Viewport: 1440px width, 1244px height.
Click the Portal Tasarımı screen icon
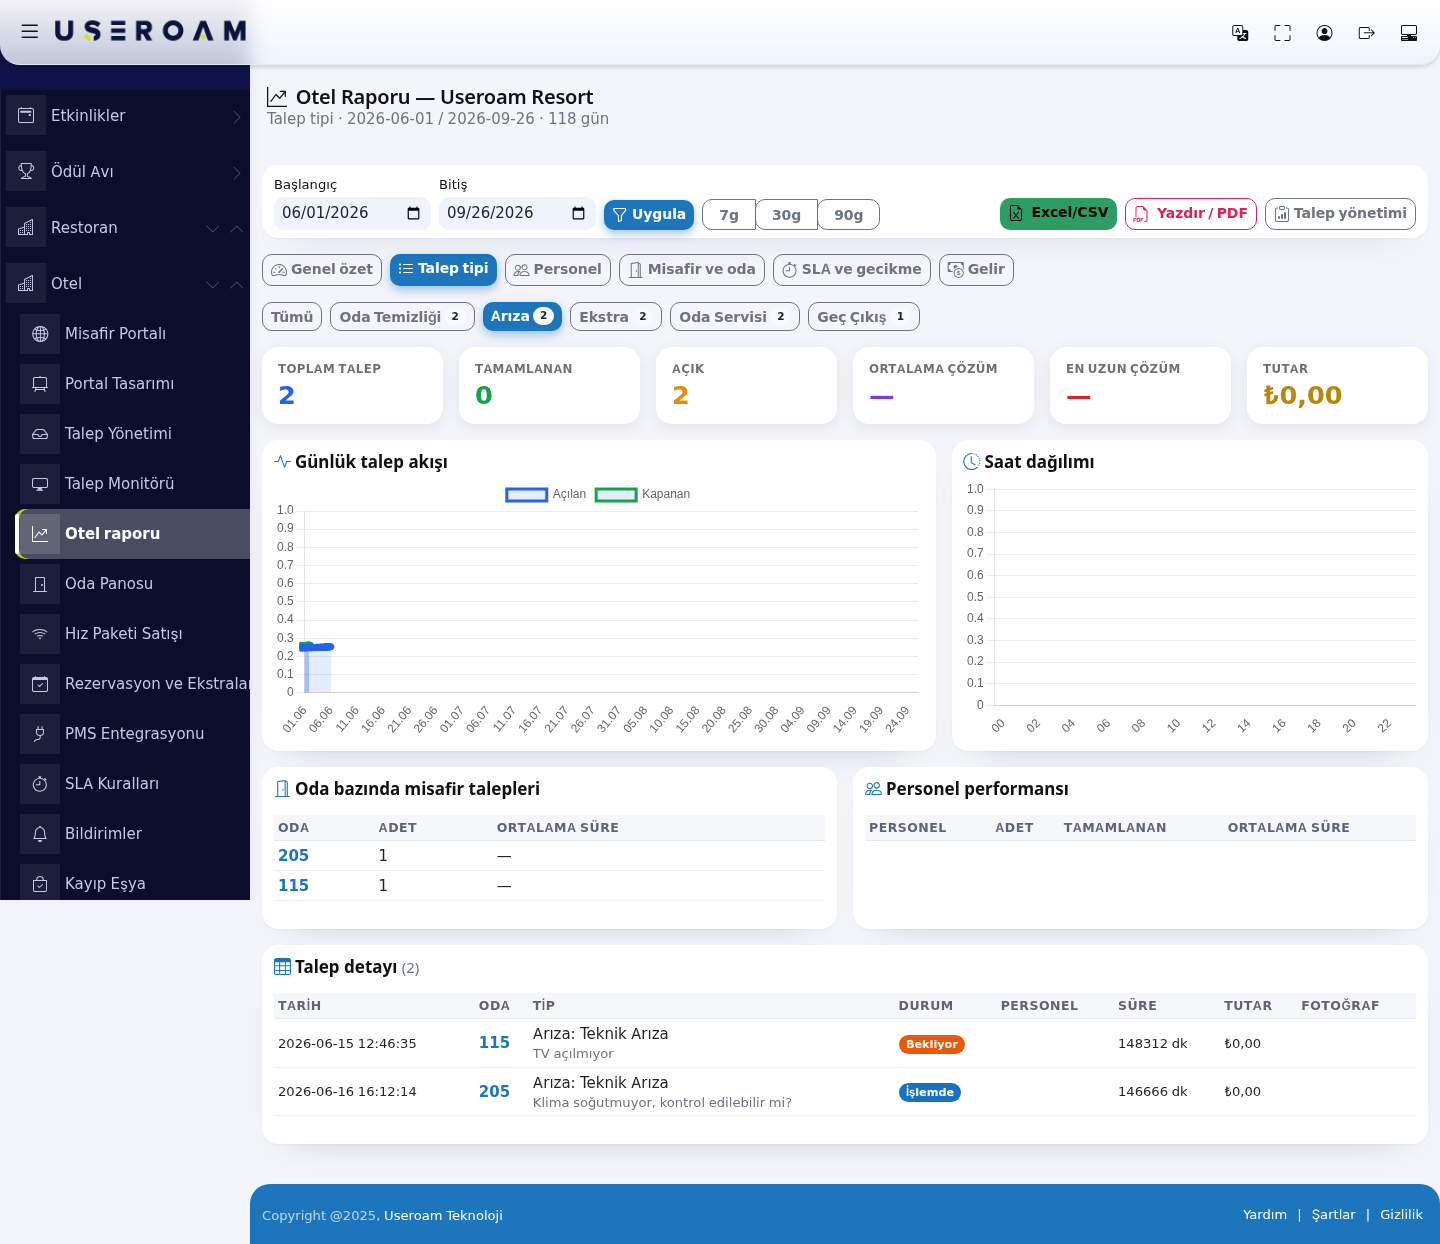tap(40, 384)
